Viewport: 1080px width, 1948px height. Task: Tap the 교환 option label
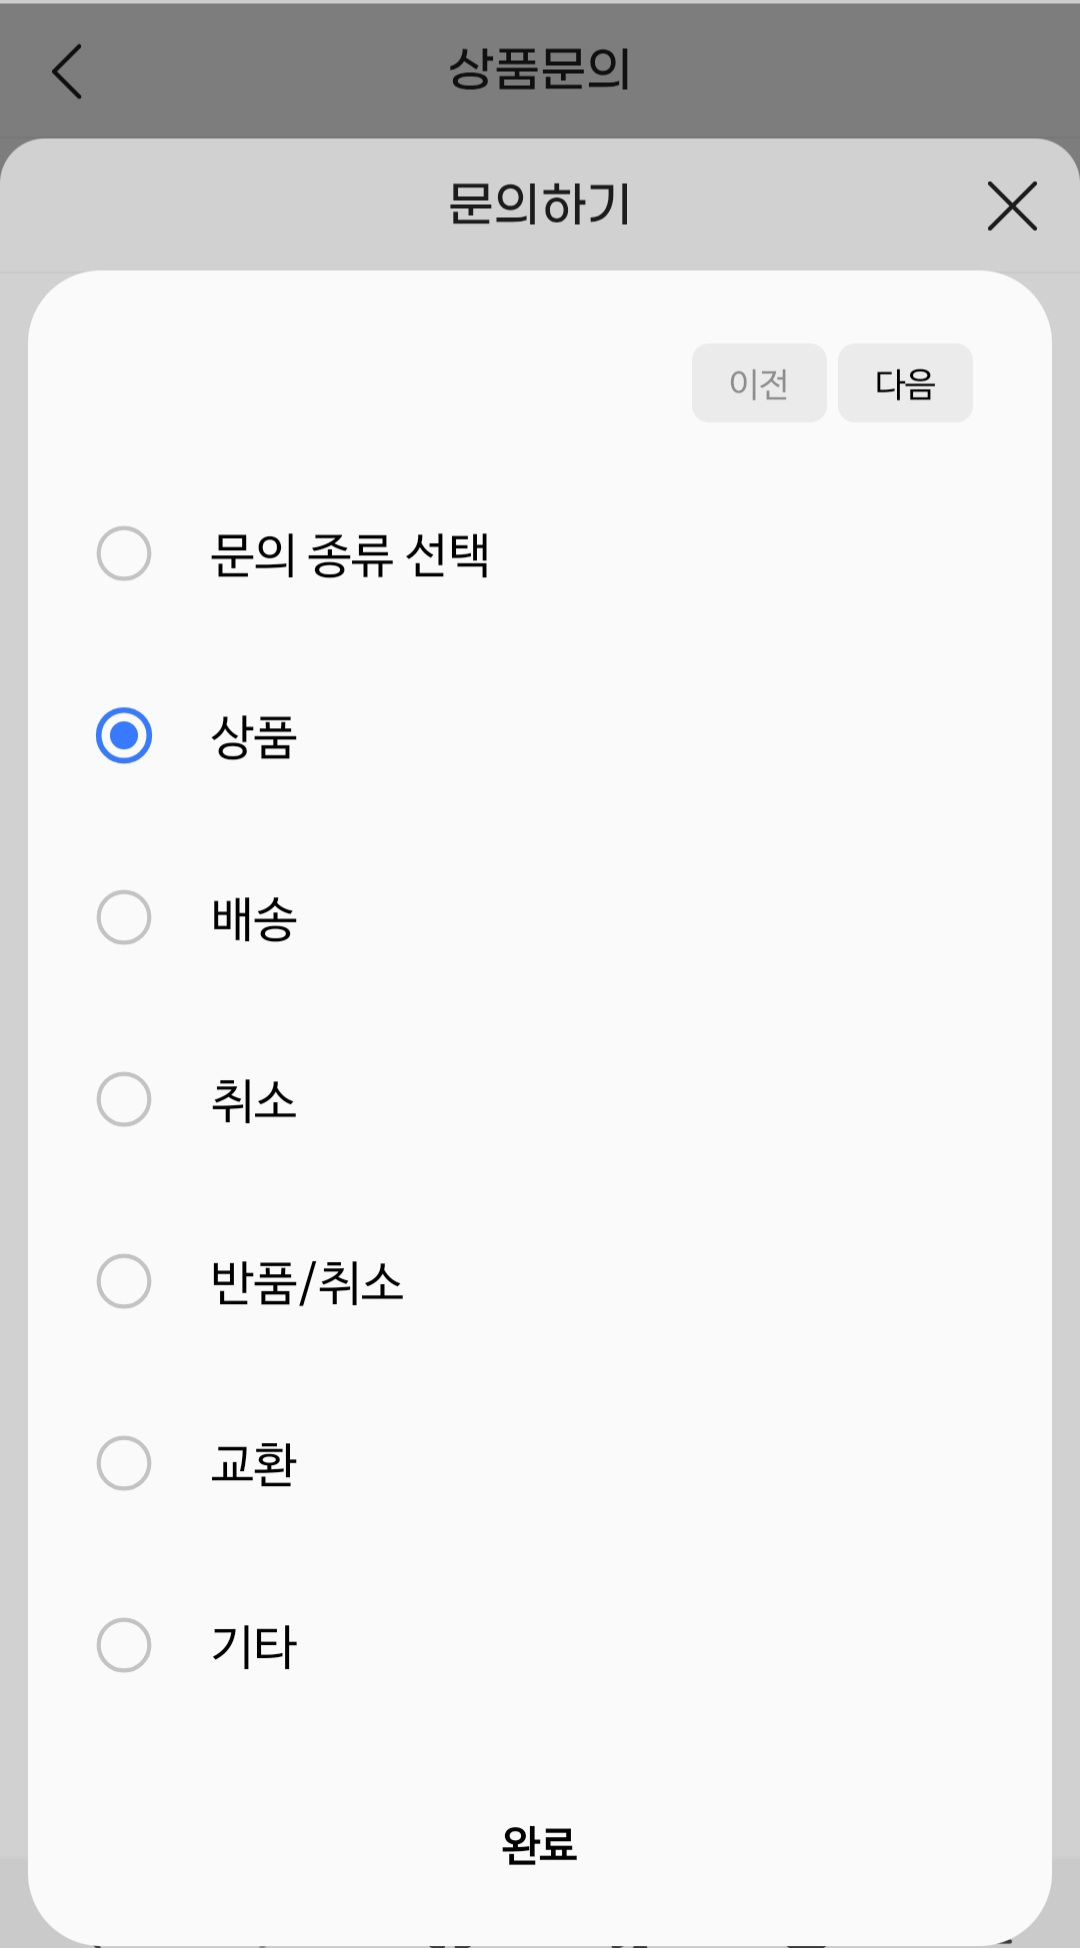coord(254,1465)
